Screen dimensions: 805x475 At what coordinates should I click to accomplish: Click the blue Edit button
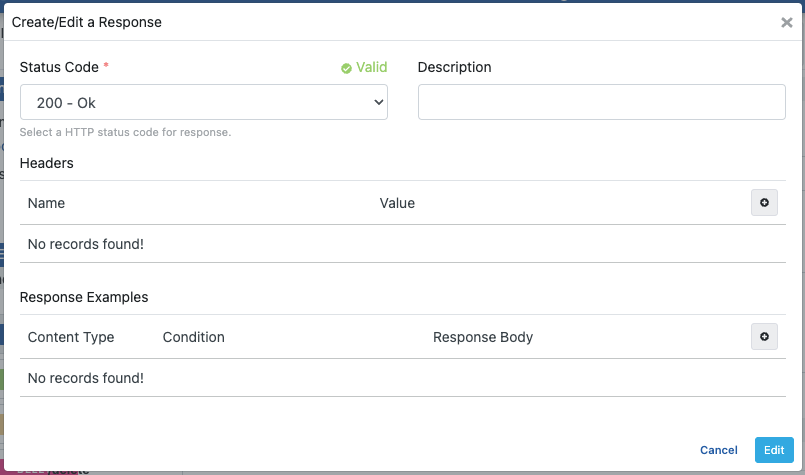click(x=773, y=450)
